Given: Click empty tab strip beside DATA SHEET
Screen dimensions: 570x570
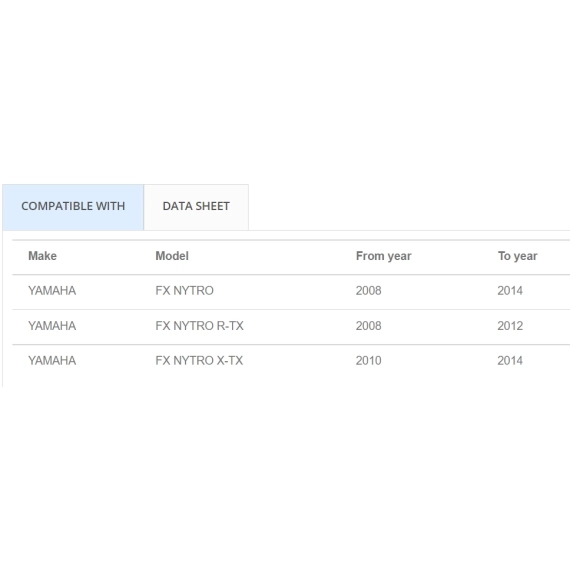Looking at the screenshot, I should pos(409,207).
